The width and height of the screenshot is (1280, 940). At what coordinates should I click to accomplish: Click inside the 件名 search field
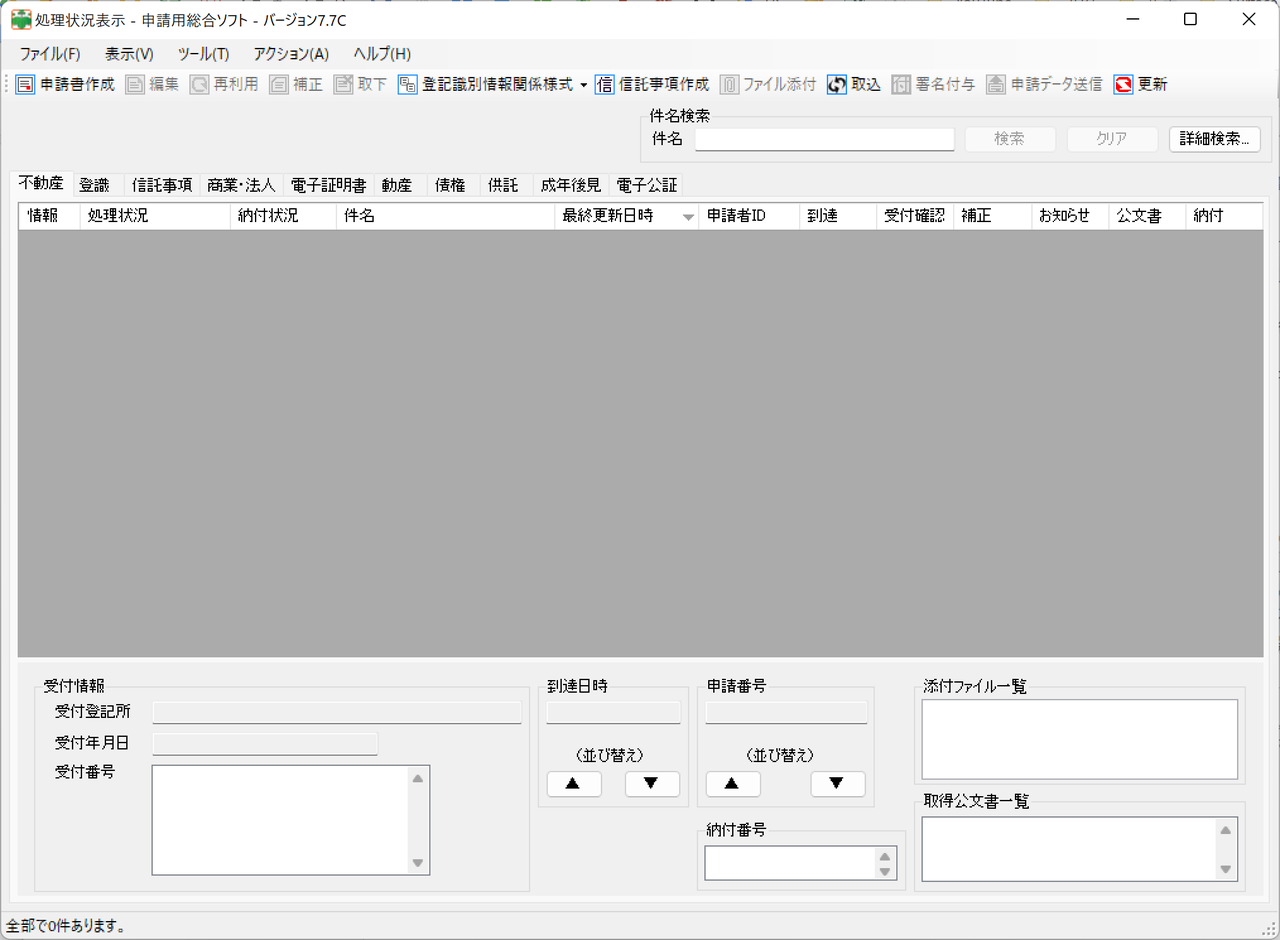(x=824, y=139)
